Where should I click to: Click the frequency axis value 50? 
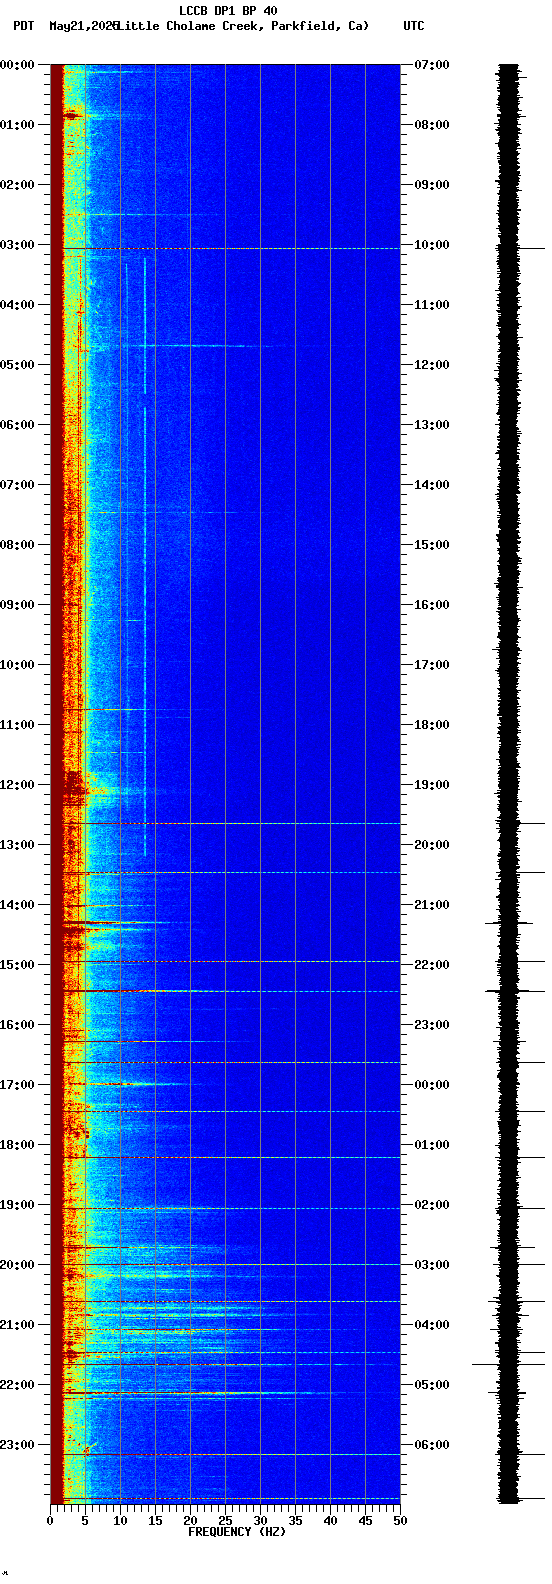400,1521
